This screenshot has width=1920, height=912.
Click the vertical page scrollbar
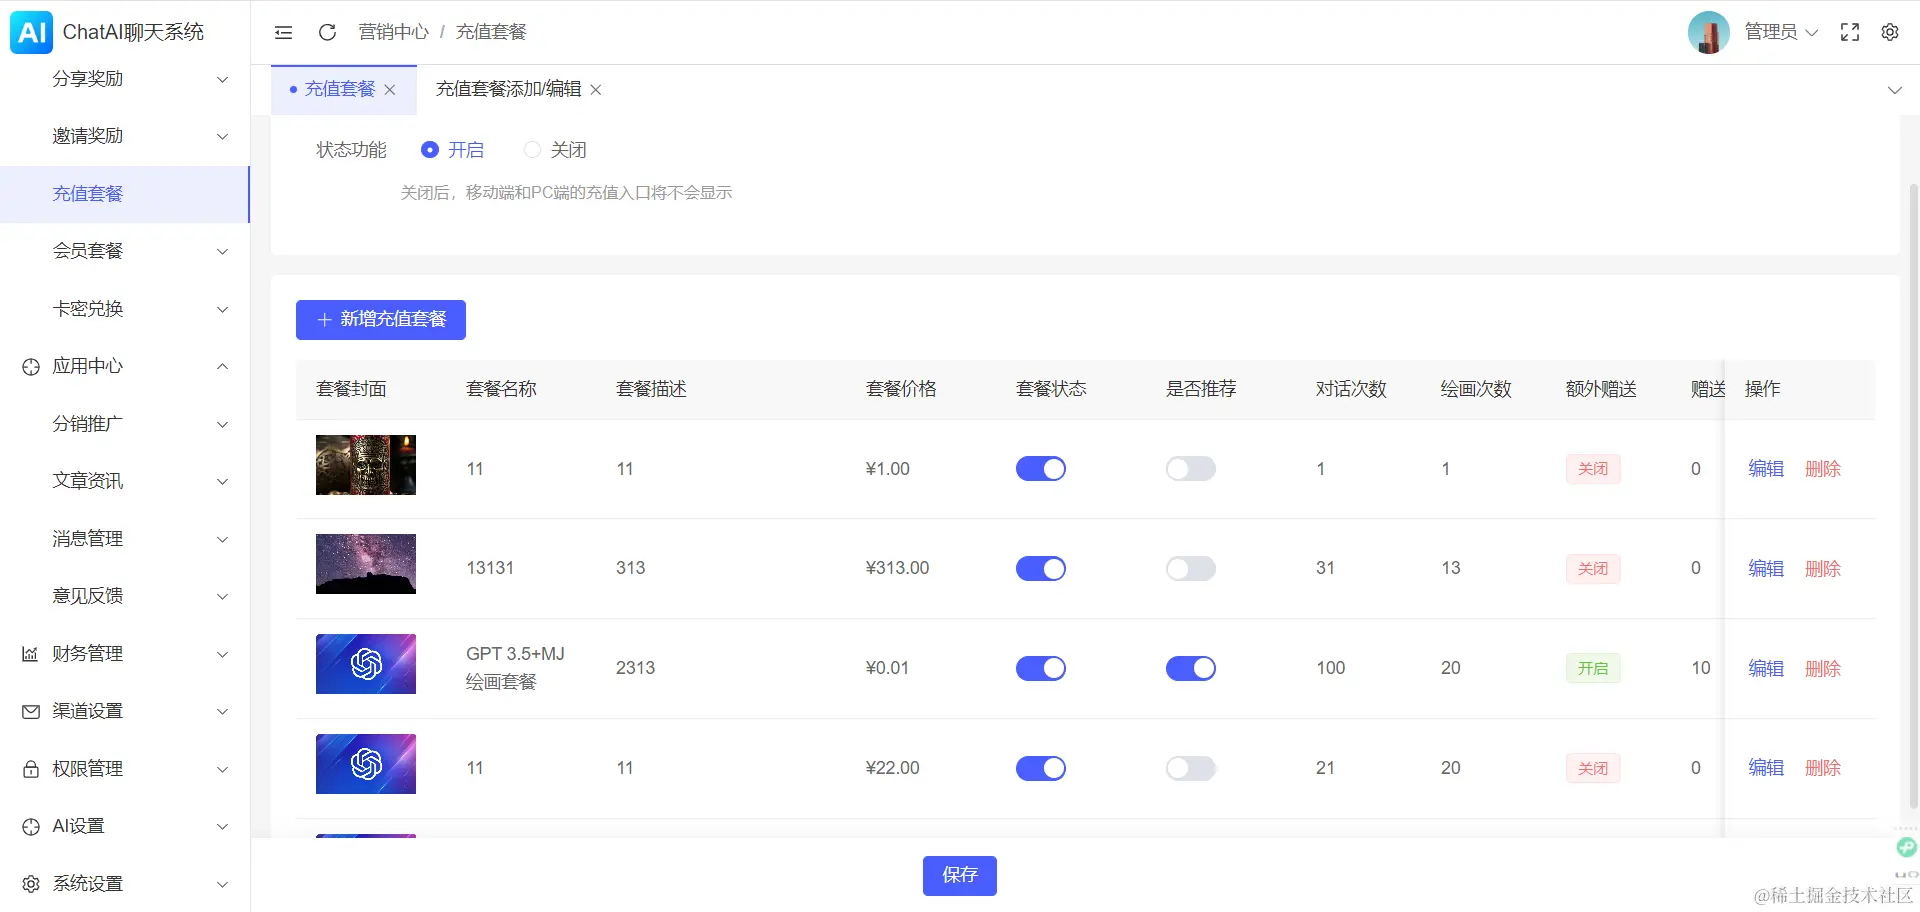[1914, 495]
